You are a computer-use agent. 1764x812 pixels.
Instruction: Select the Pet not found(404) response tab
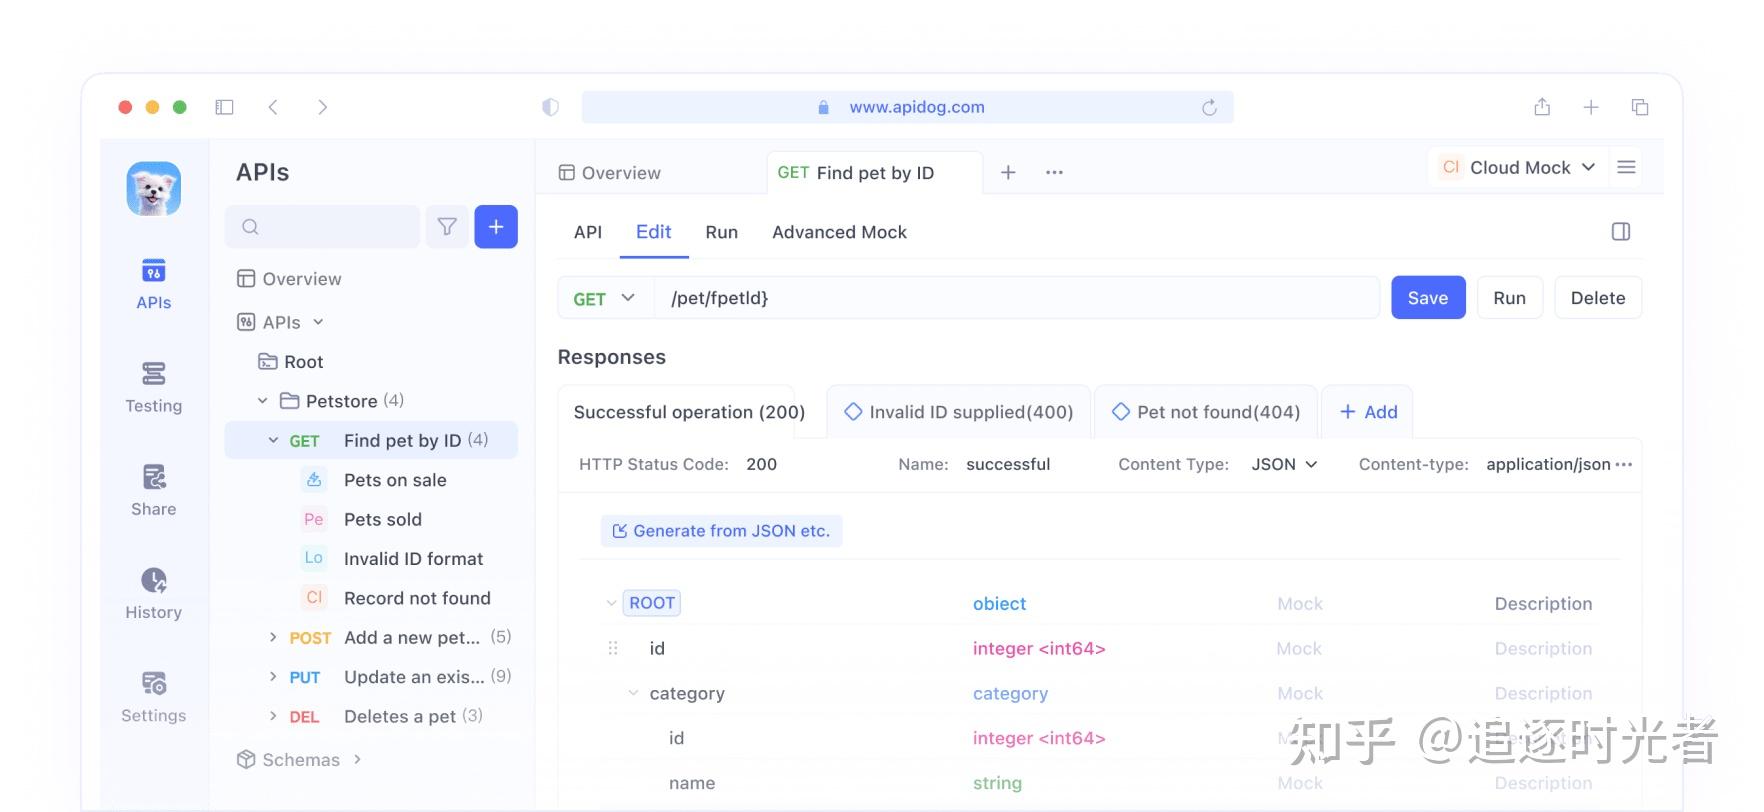1206,412
